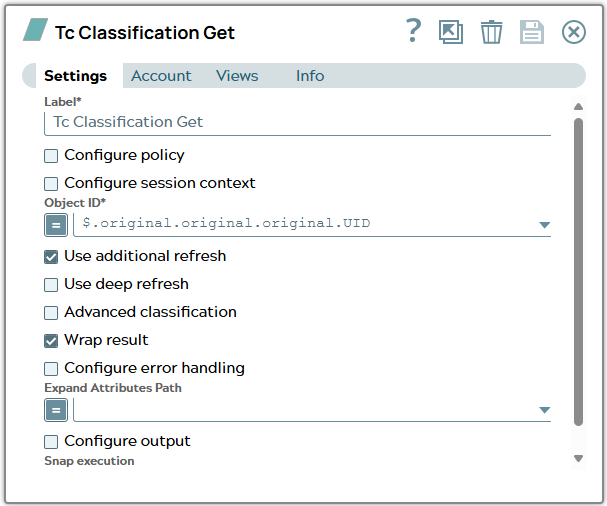
Task: Click the 'Tc Classification Get' dialog title
Action: [x=145, y=33]
